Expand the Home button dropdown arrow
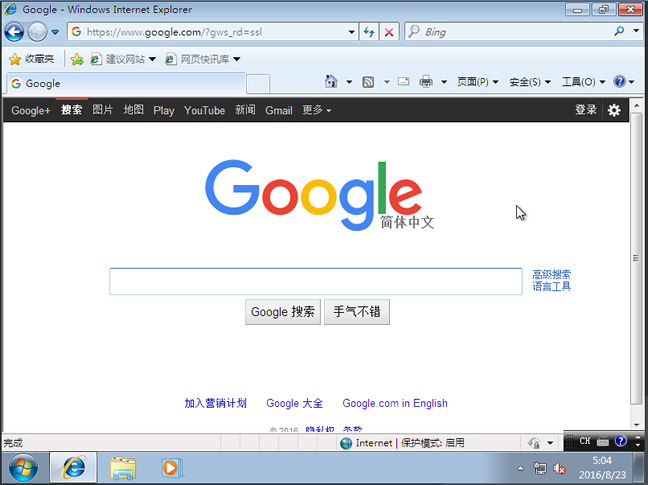This screenshot has width=648, height=485. tap(349, 82)
